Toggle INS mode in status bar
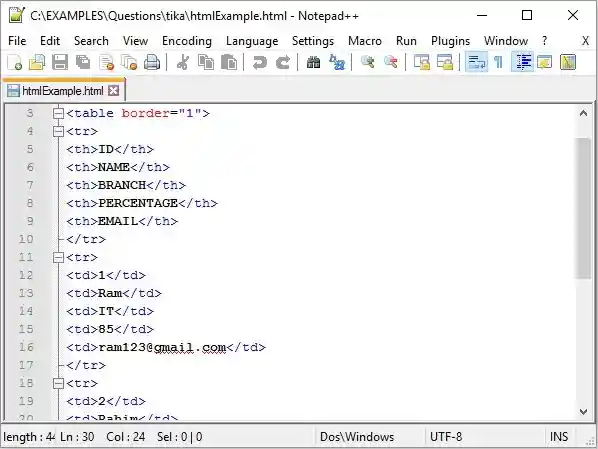598x449 pixels. tap(559, 436)
